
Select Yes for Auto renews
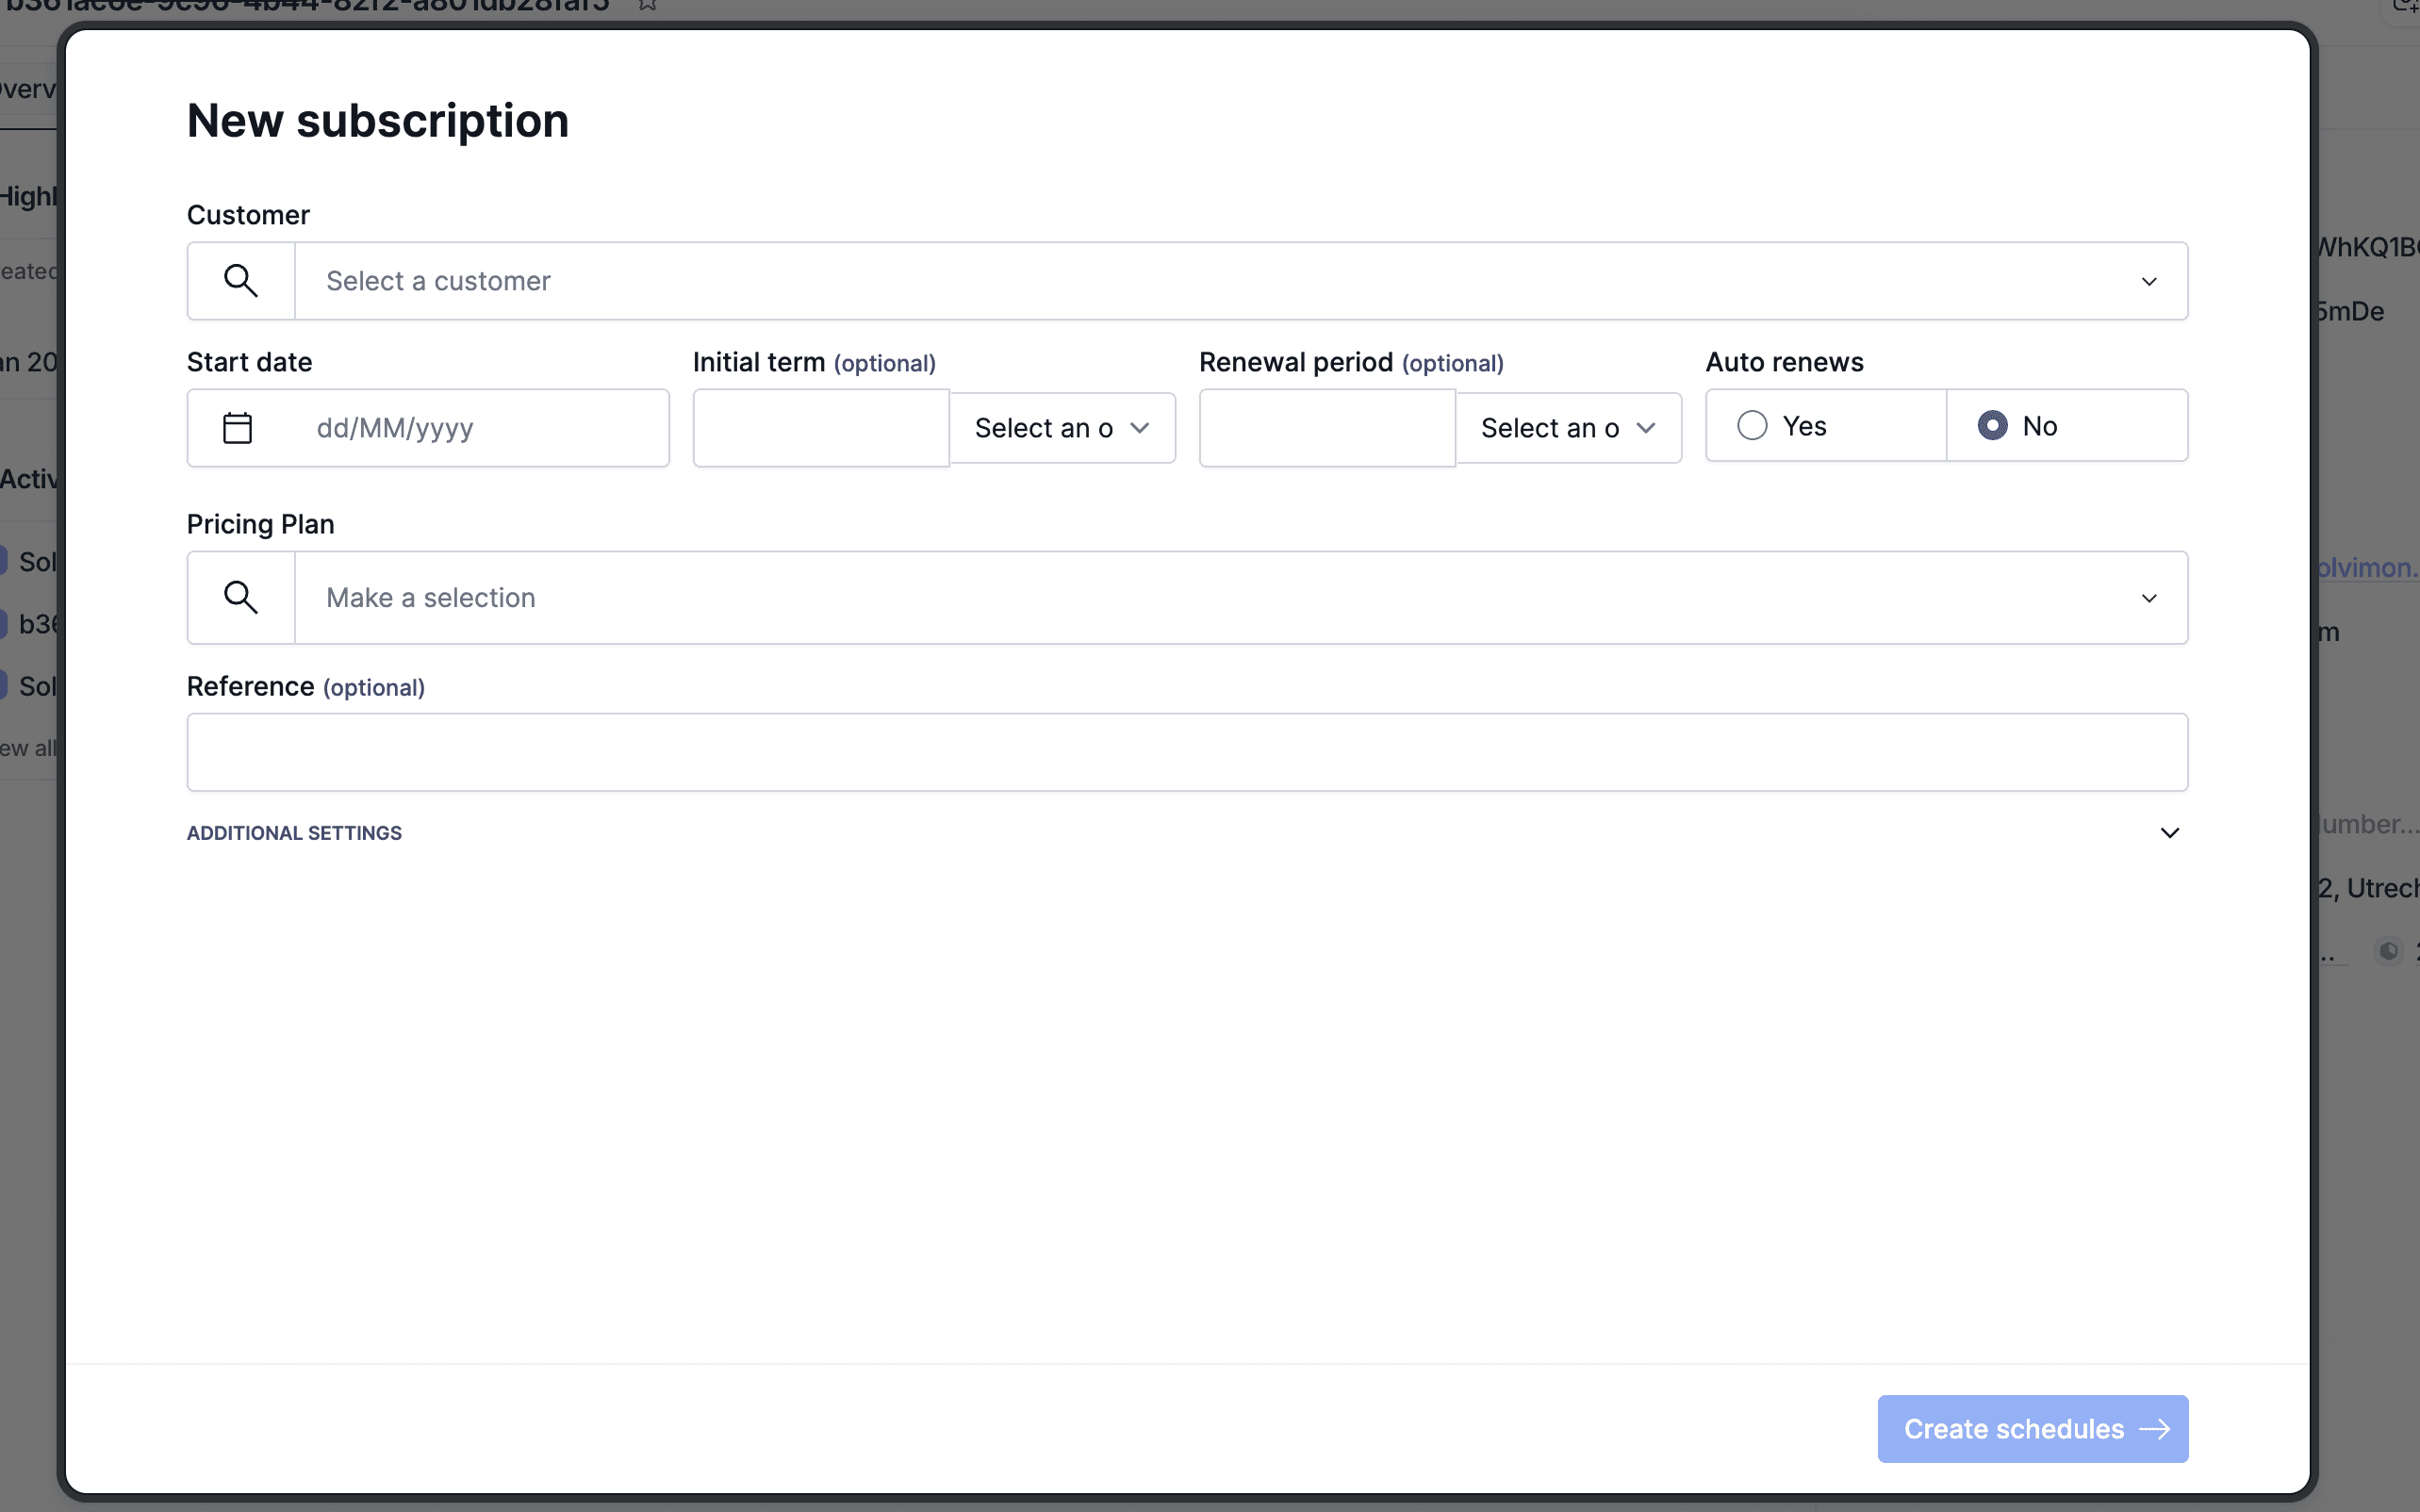point(1753,426)
